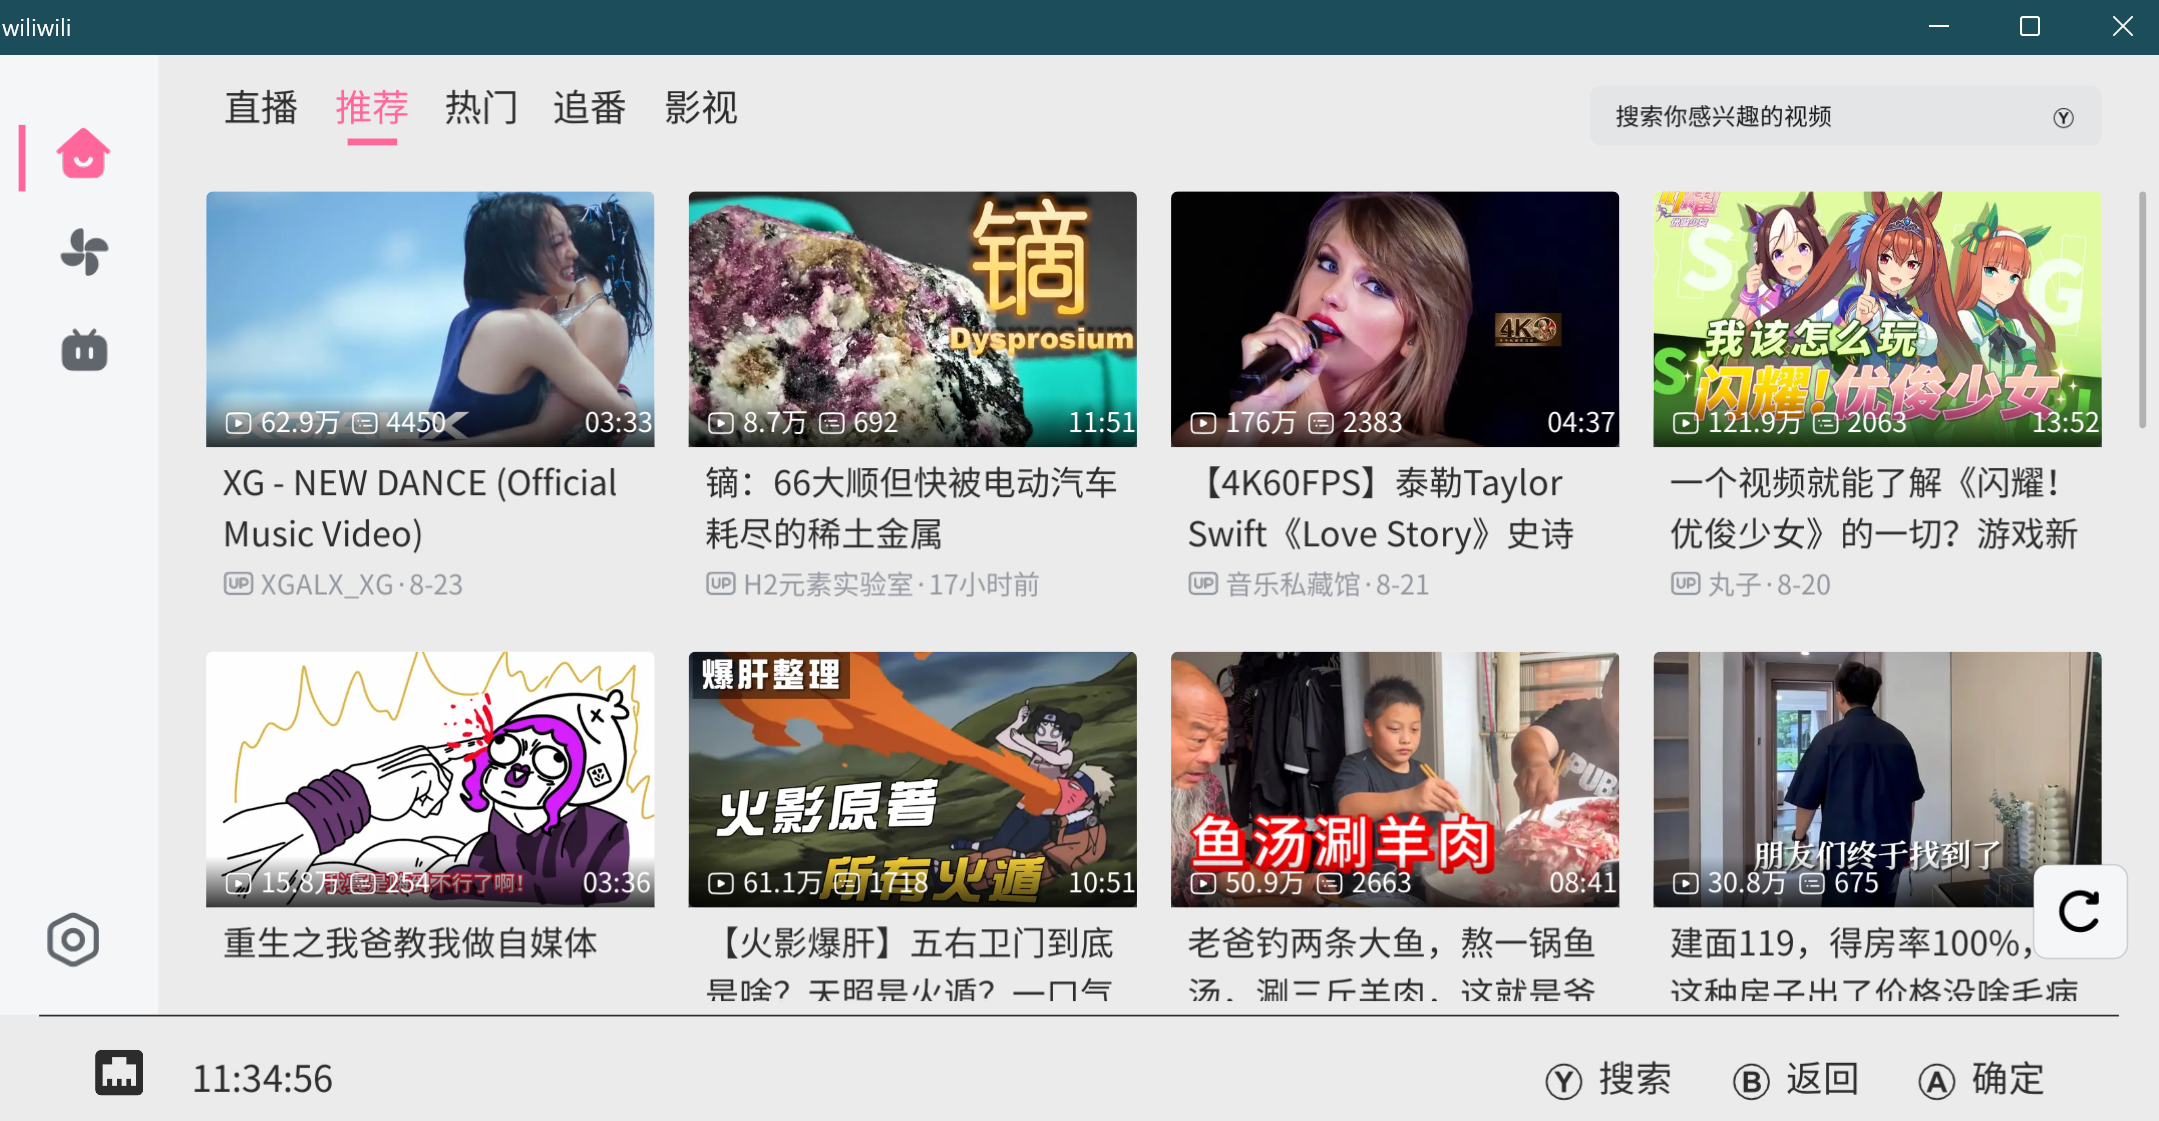The height and width of the screenshot is (1121, 2159).
Task: Click duration 11:51 on 镝 video
Action: pyautogui.click(x=1101, y=423)
